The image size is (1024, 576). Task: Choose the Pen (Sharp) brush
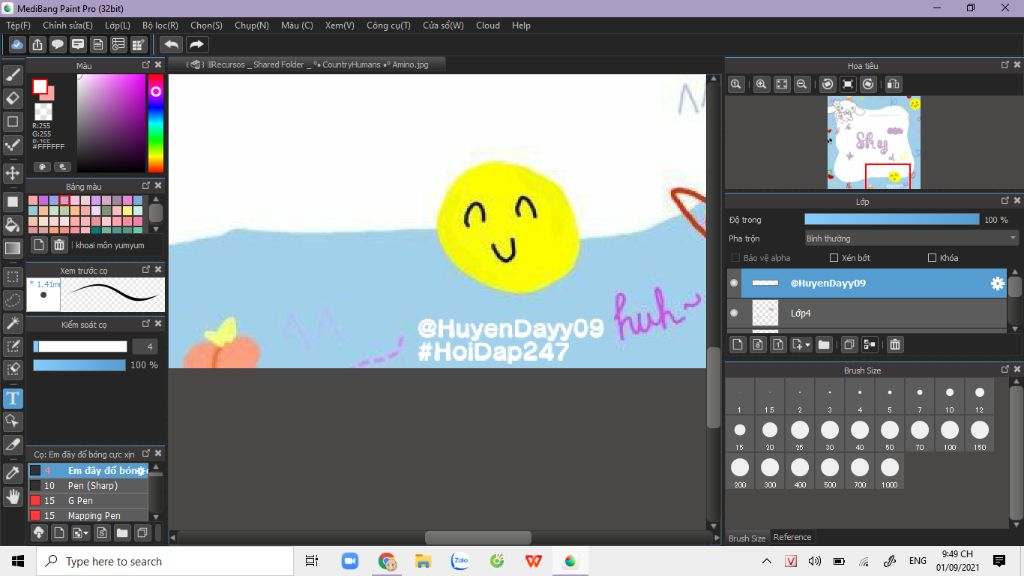coord(89,486)
